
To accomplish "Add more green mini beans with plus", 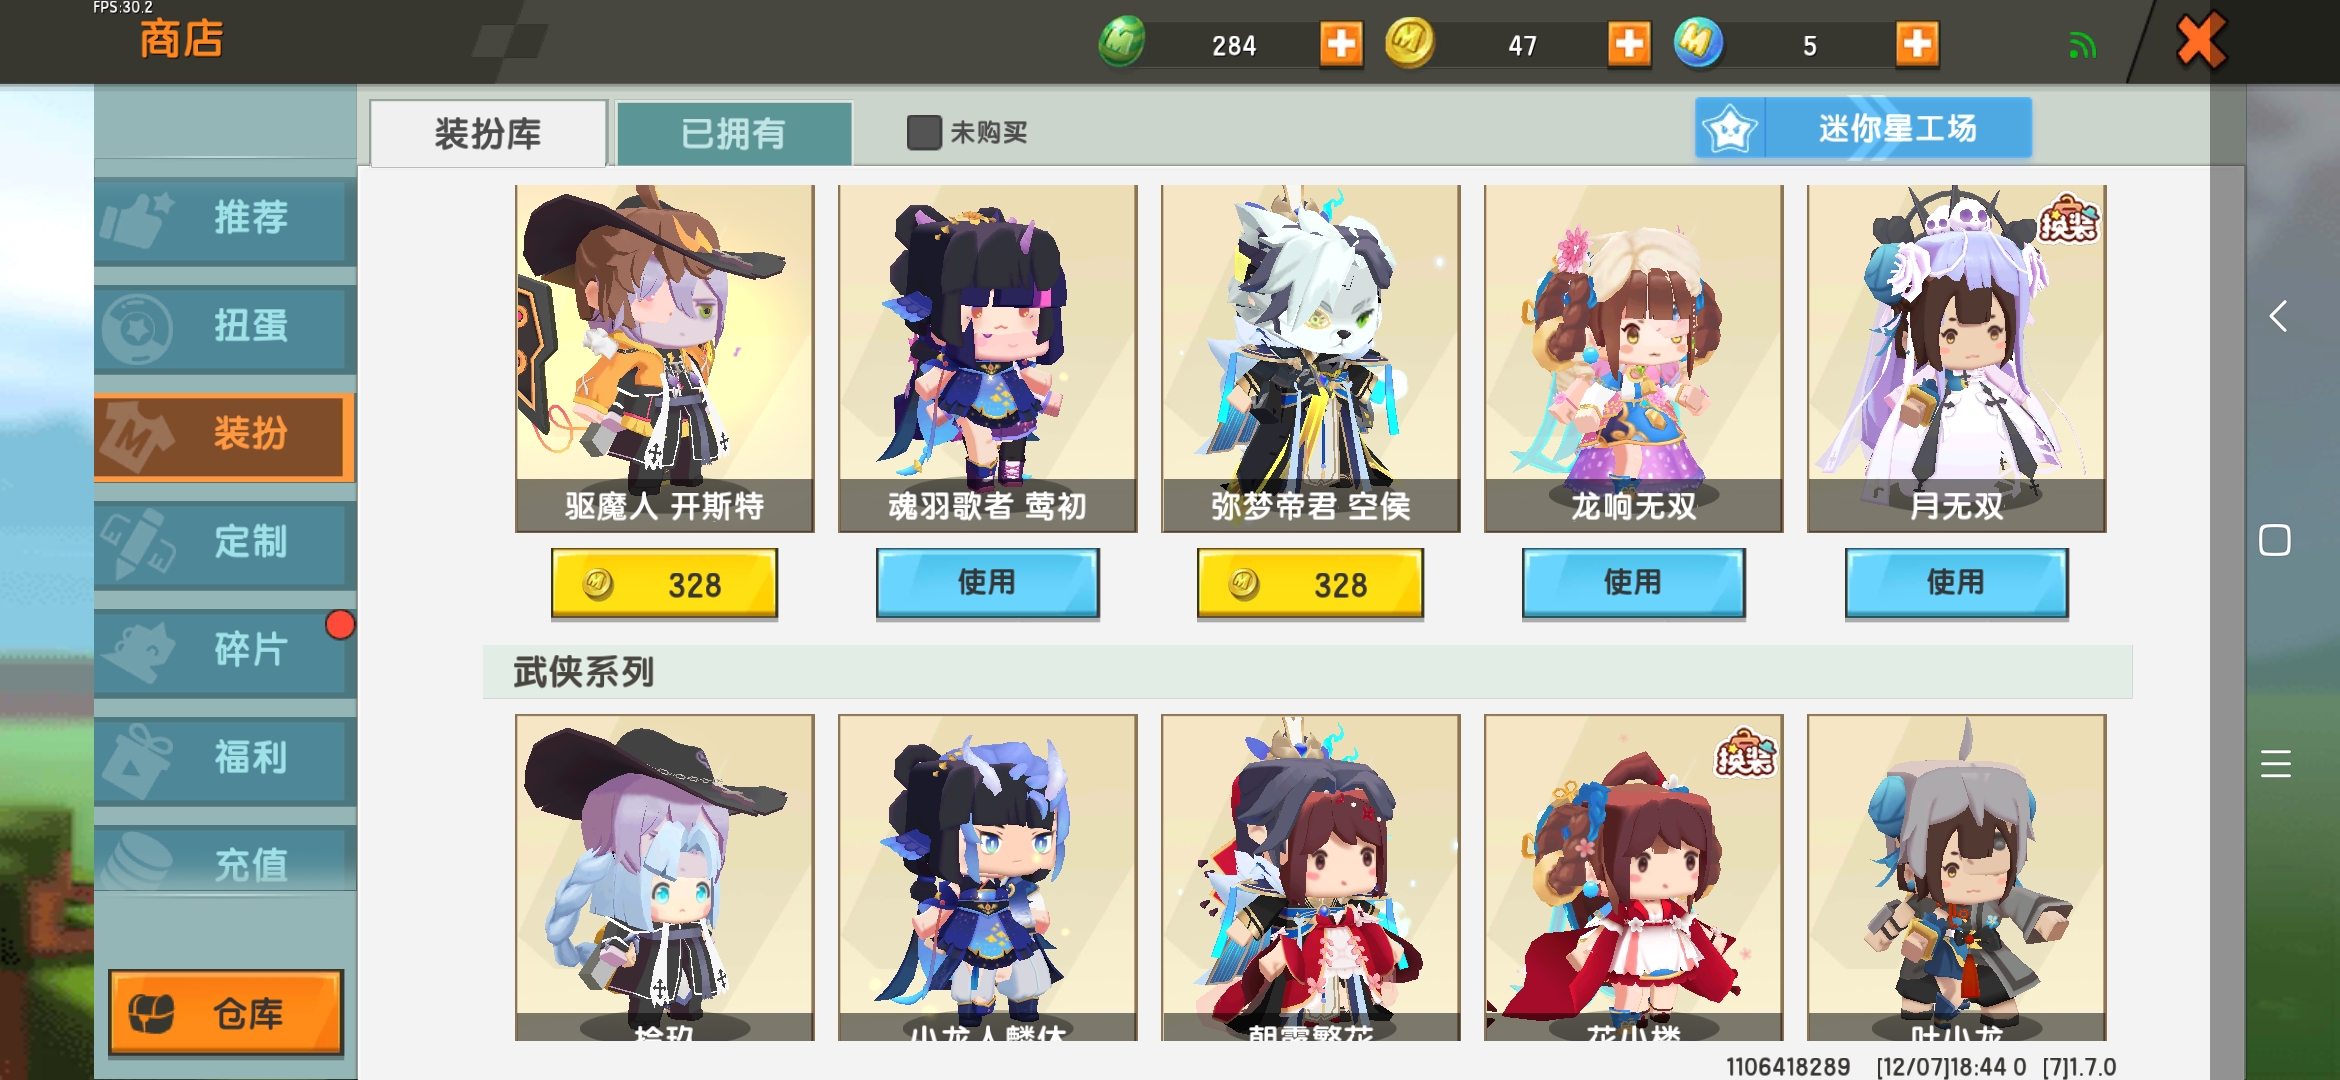I will click(x=1341, y=44).
